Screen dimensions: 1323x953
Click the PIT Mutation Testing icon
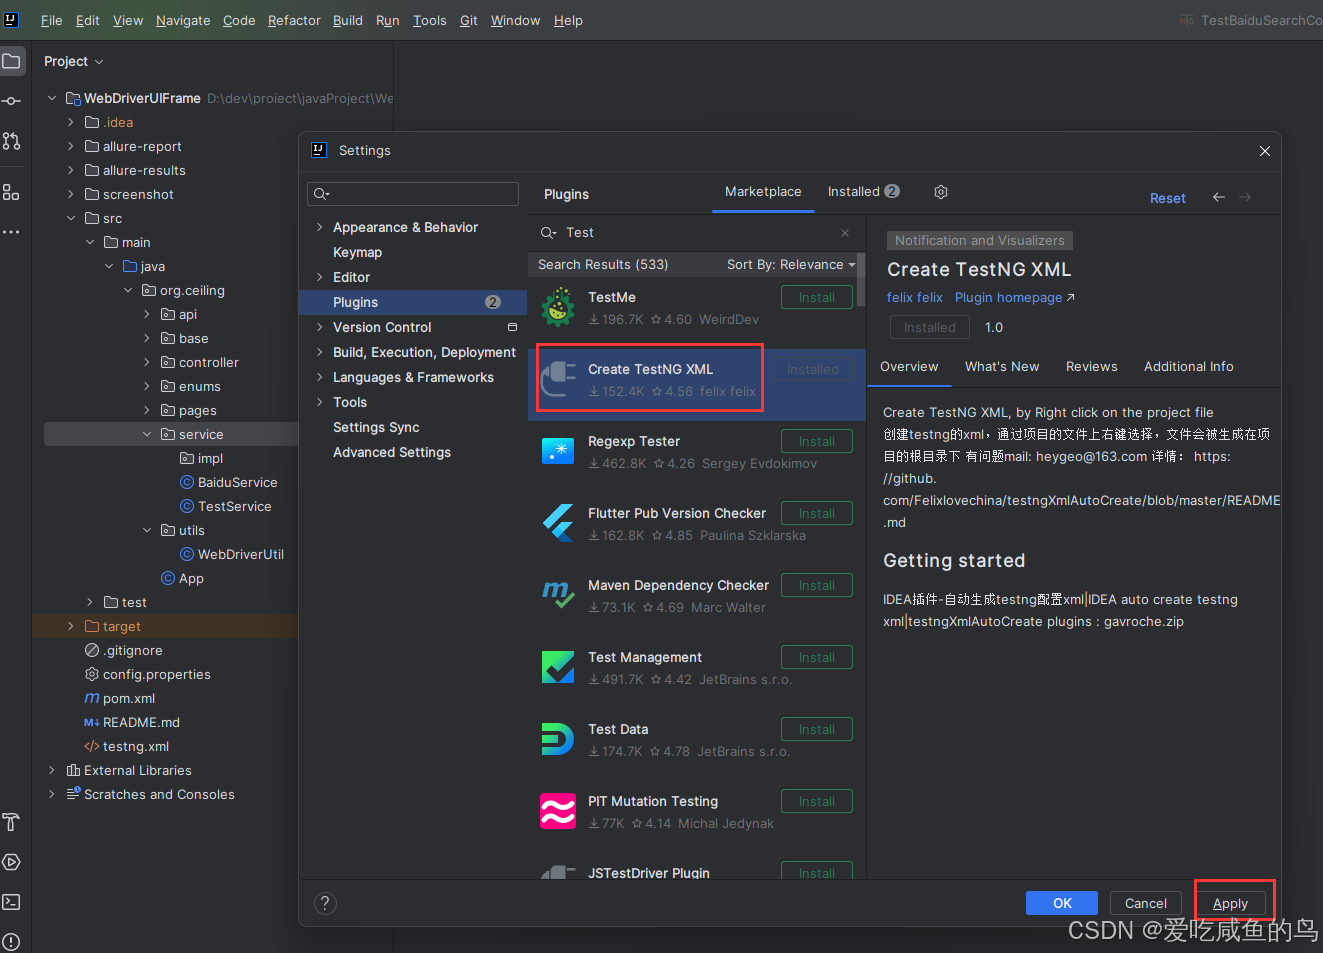click(558, 811)
